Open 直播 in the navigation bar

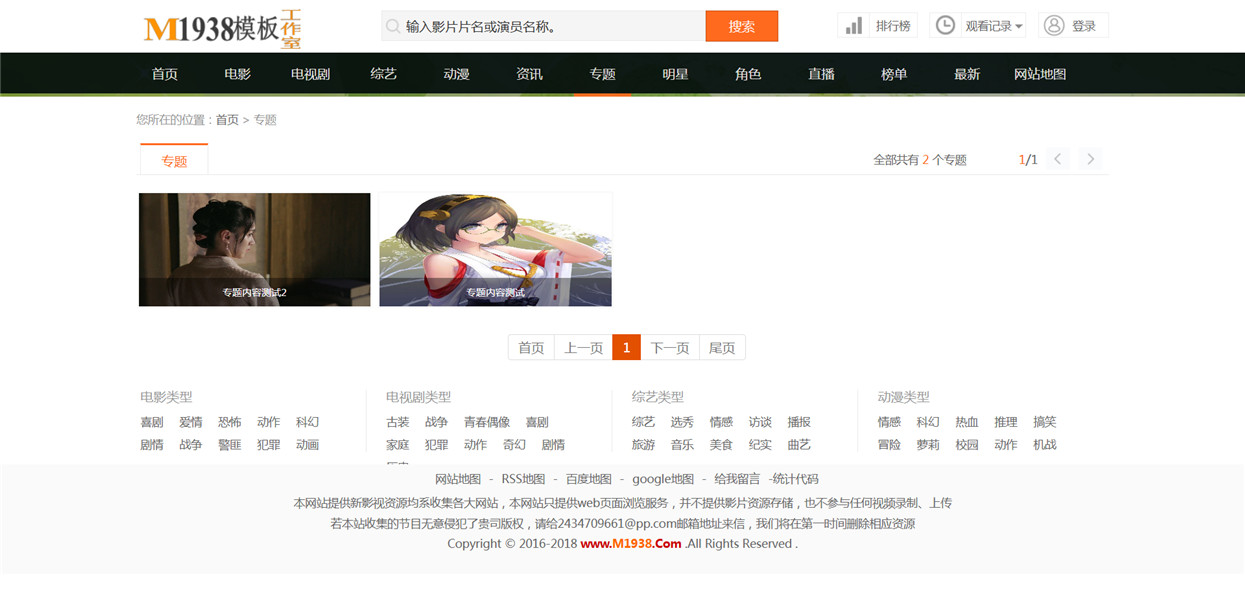(822, 74)
